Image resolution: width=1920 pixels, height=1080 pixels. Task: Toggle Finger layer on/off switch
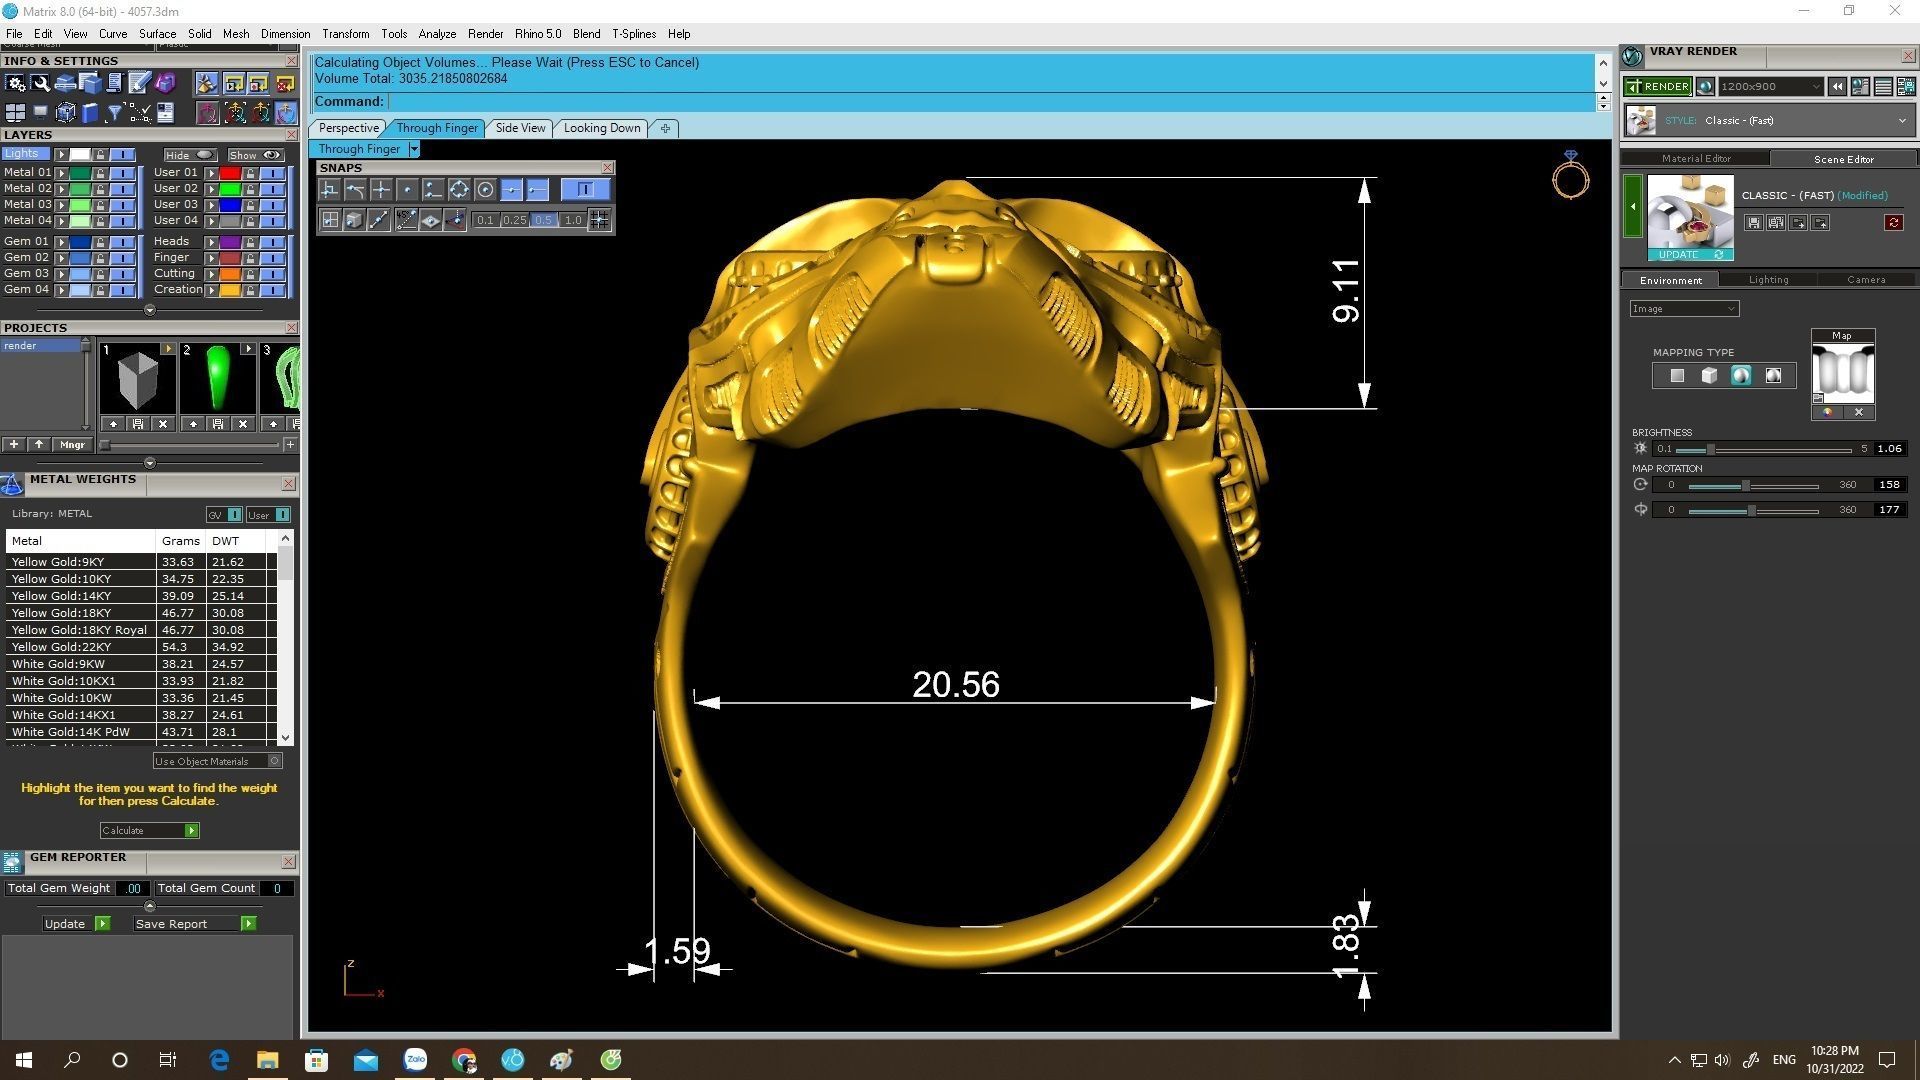pyautogui.click(x=273, y=258)
